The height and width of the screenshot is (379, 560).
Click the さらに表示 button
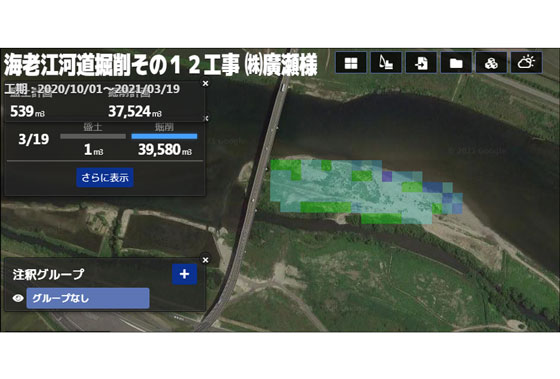[105, 178]
